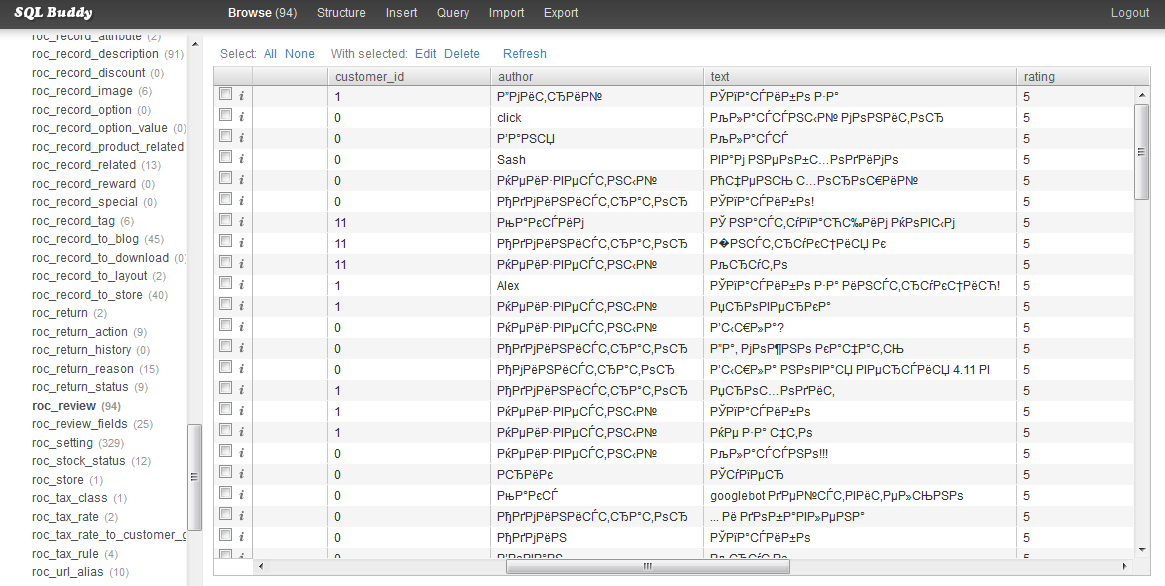
Task: Open roc_record_tag table
Action: pyautogui.click(x=74, y=221)
